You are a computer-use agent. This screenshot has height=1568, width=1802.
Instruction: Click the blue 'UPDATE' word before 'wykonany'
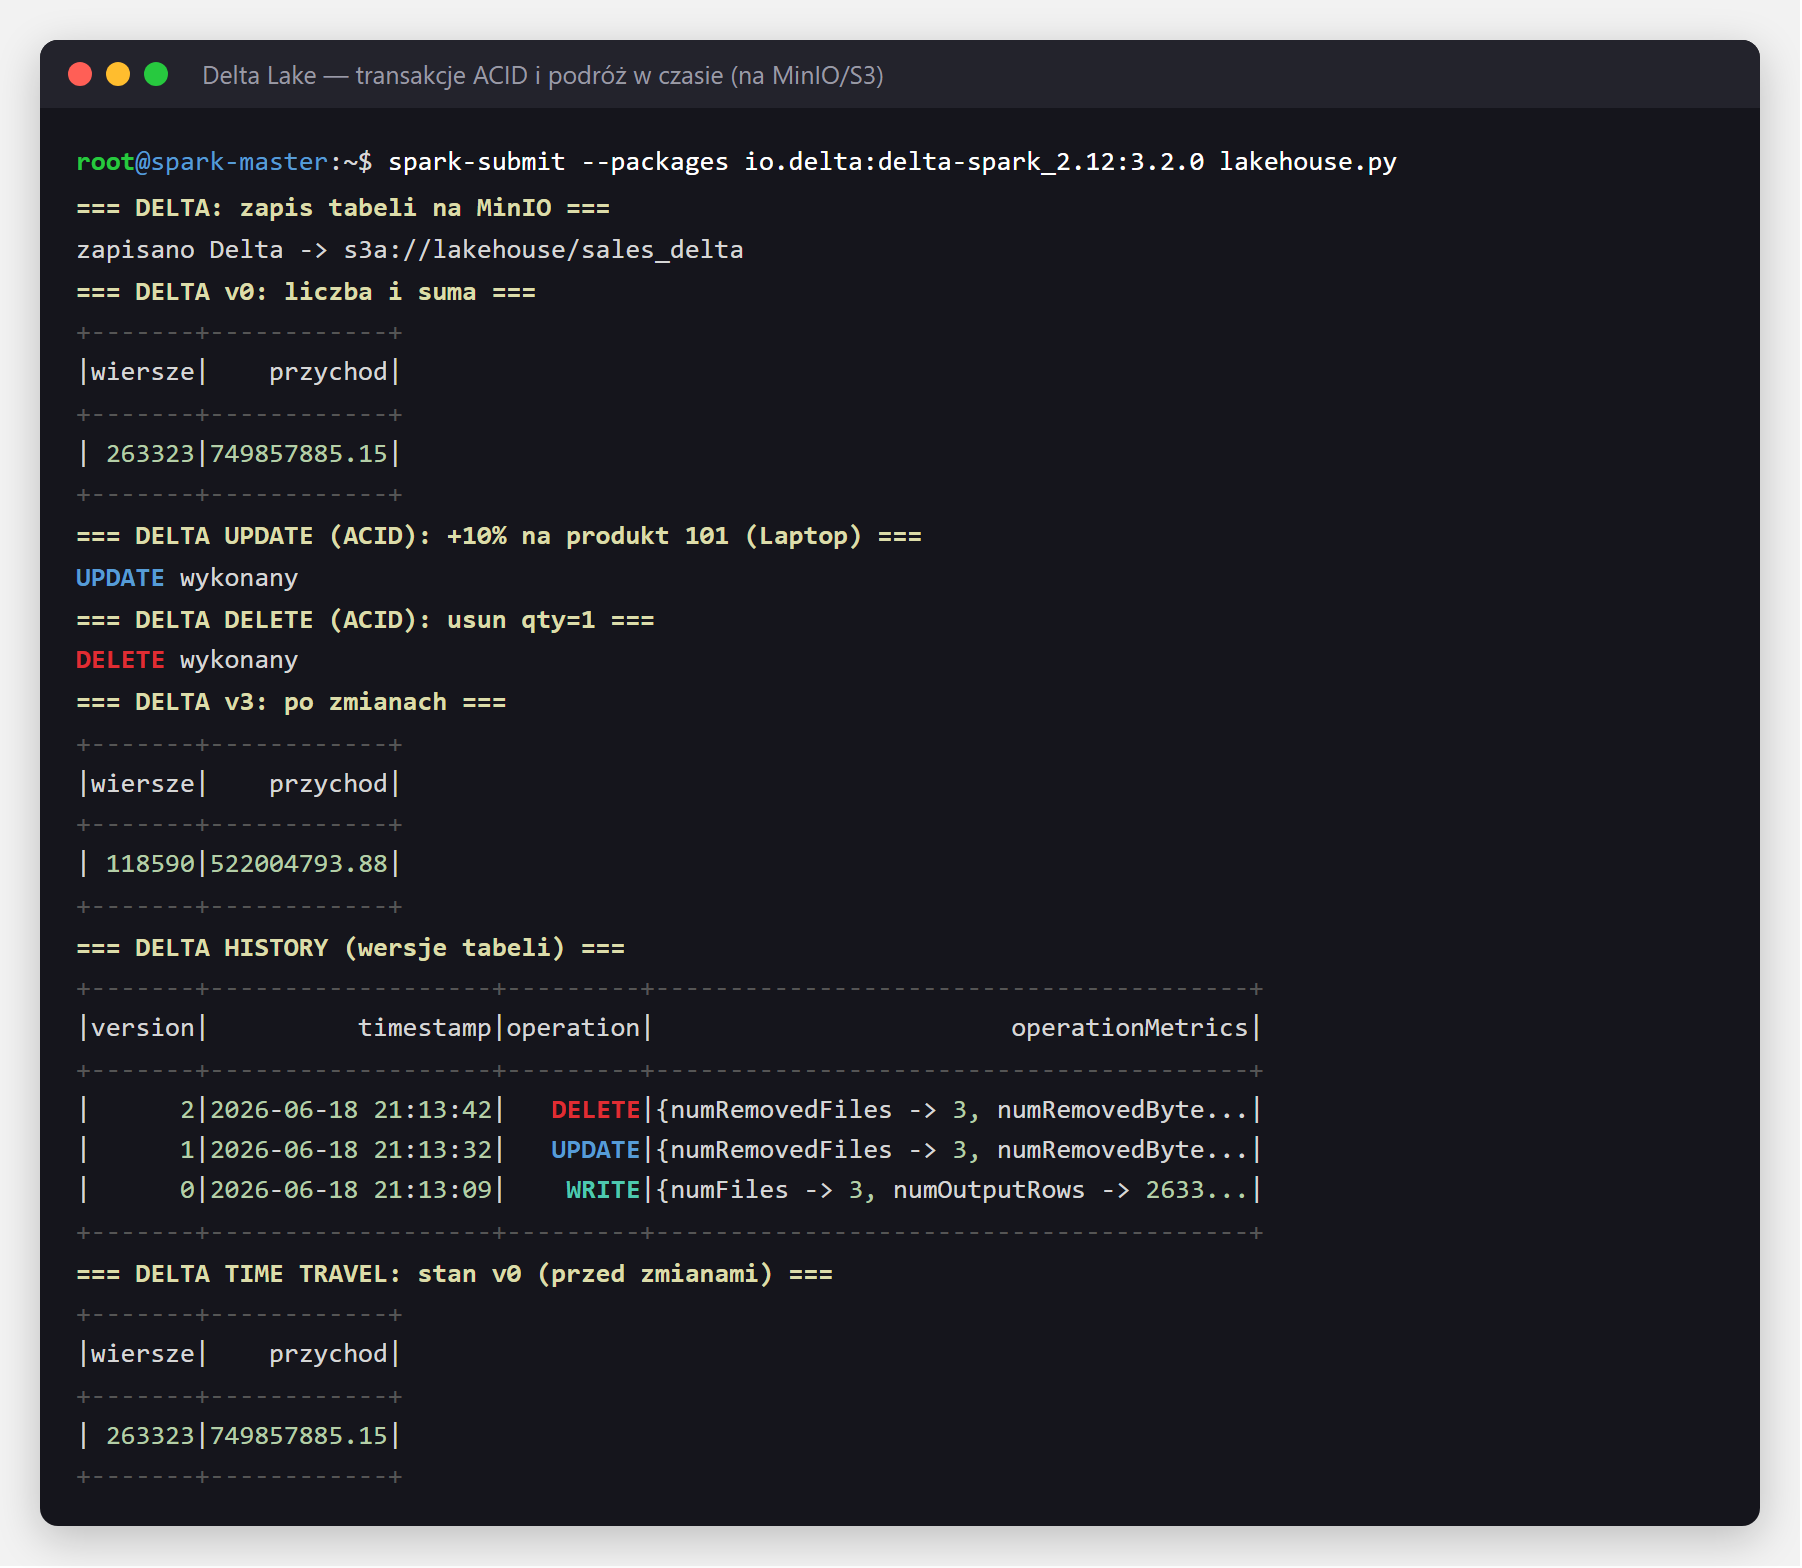[120, 578]
